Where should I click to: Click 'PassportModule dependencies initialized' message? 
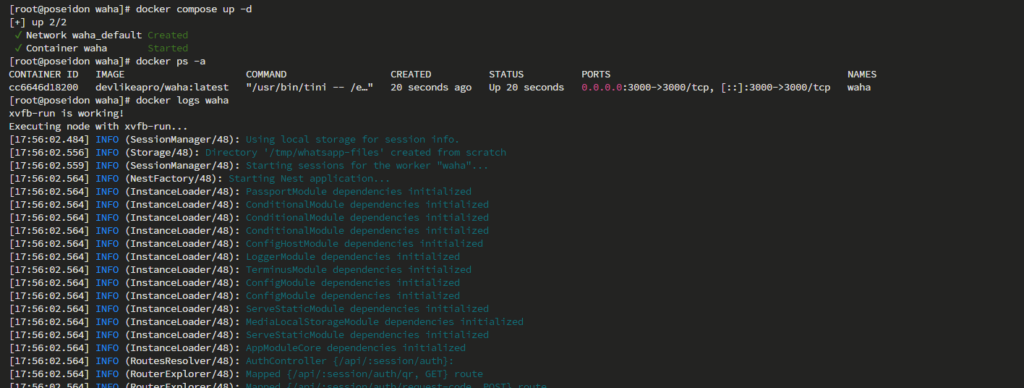(x=359, y=192)
